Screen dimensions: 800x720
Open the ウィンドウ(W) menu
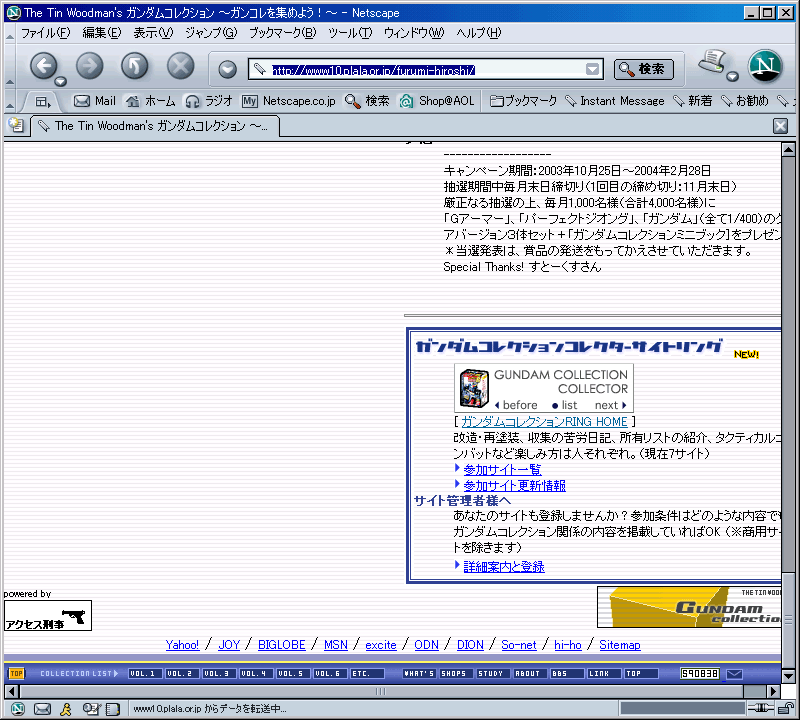click(414, 33)
